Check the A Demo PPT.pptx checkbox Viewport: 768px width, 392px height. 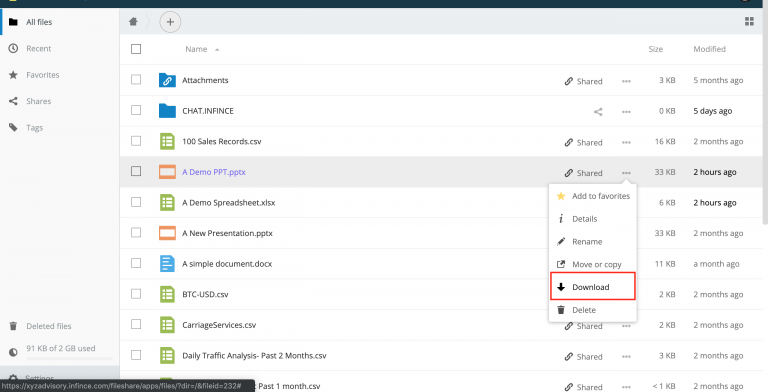[136, 171]
